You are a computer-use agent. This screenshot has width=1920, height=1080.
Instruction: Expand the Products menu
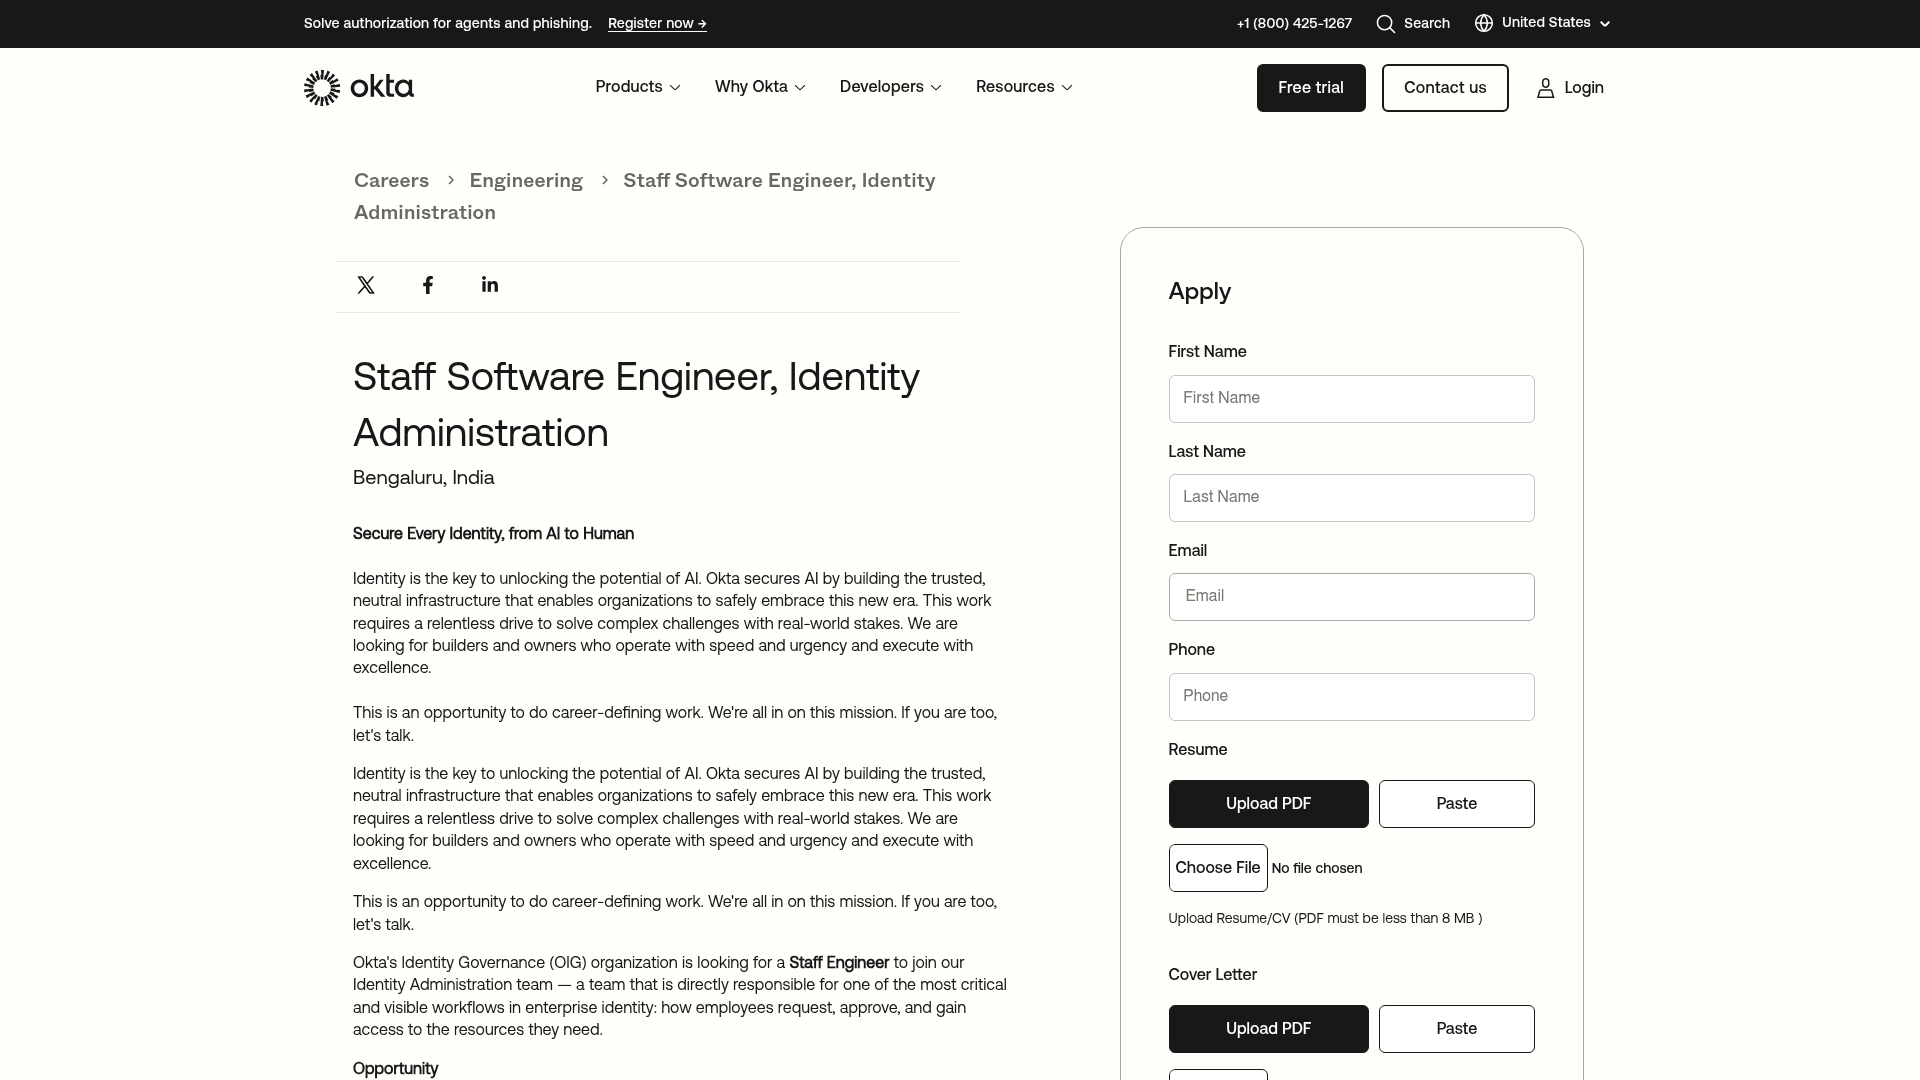point(638,87)
